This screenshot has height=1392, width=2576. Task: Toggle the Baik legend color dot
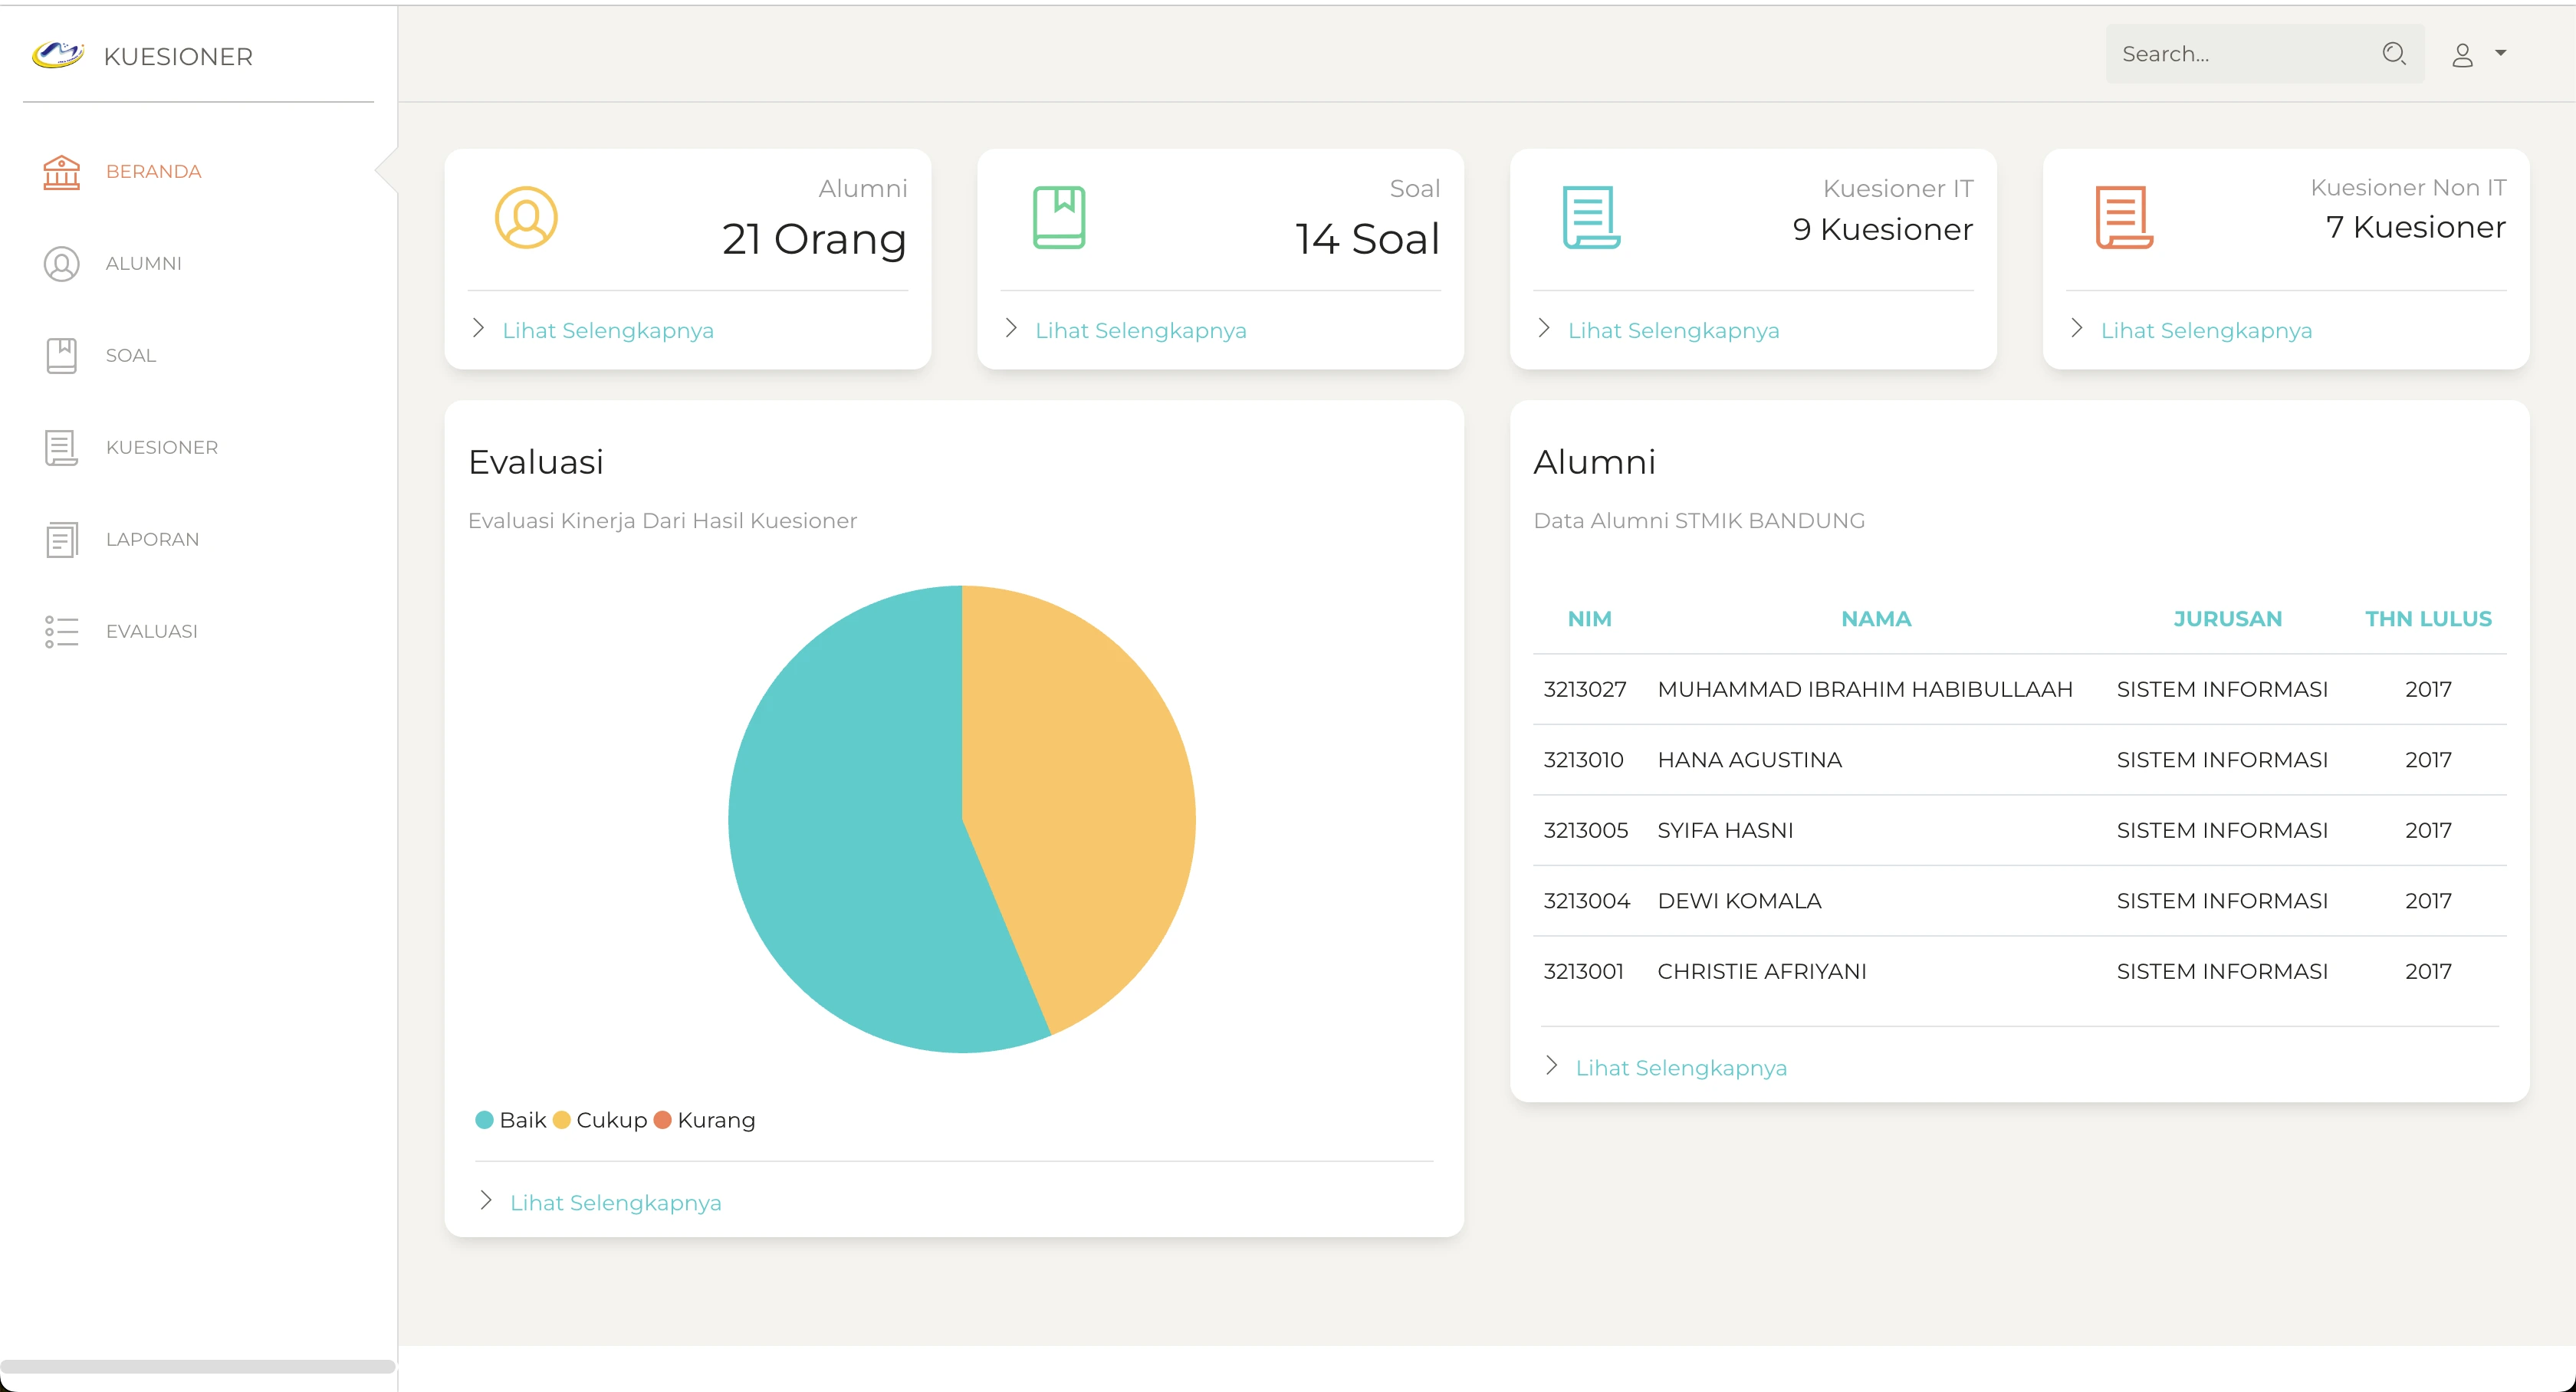(x=484, y=1120)
